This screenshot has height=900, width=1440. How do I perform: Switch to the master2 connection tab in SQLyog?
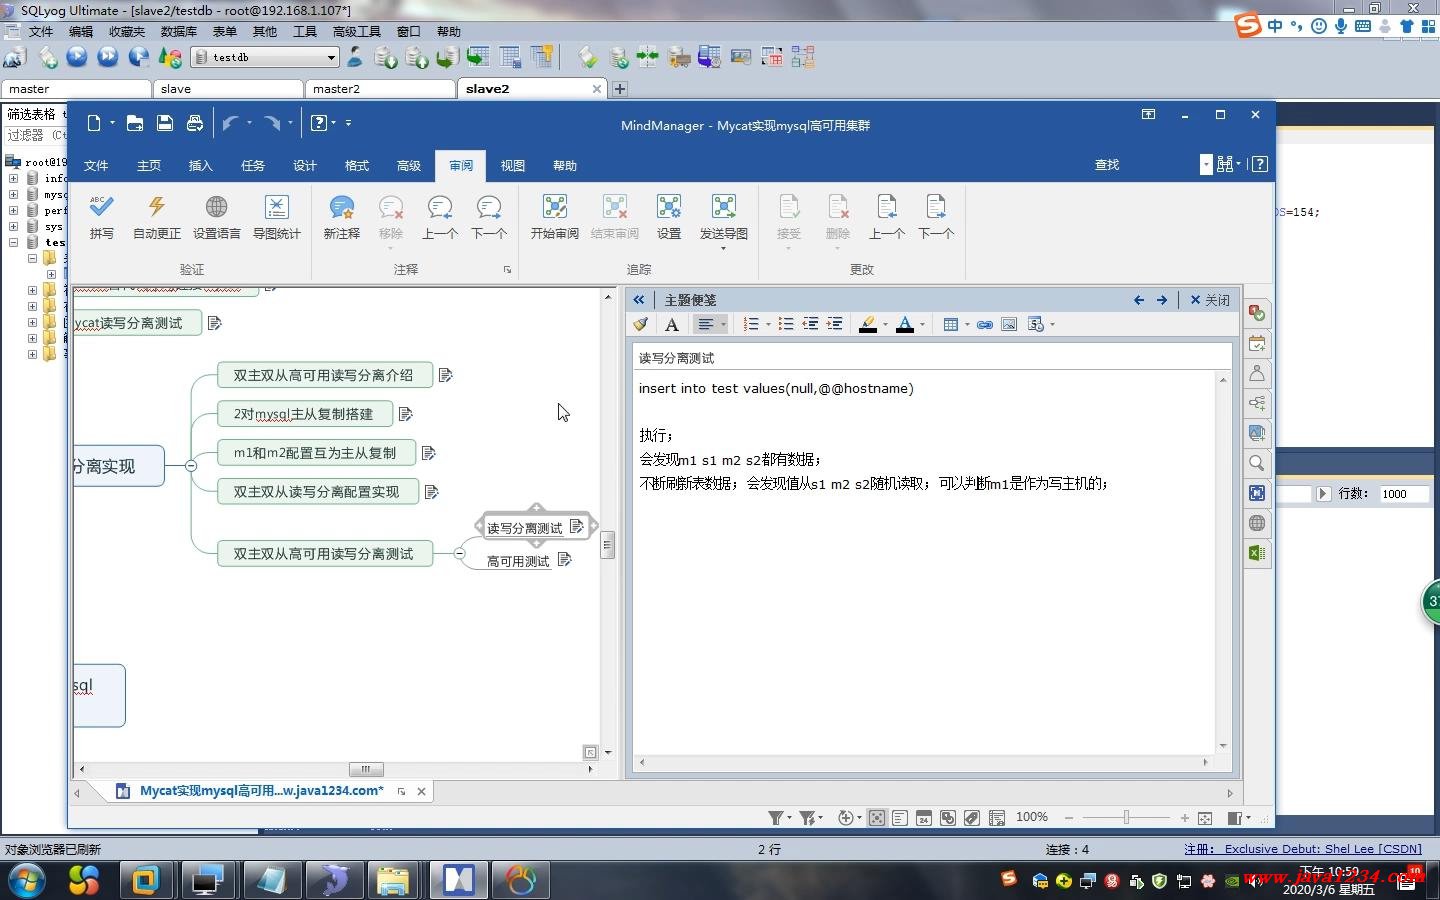pos(380,89)
